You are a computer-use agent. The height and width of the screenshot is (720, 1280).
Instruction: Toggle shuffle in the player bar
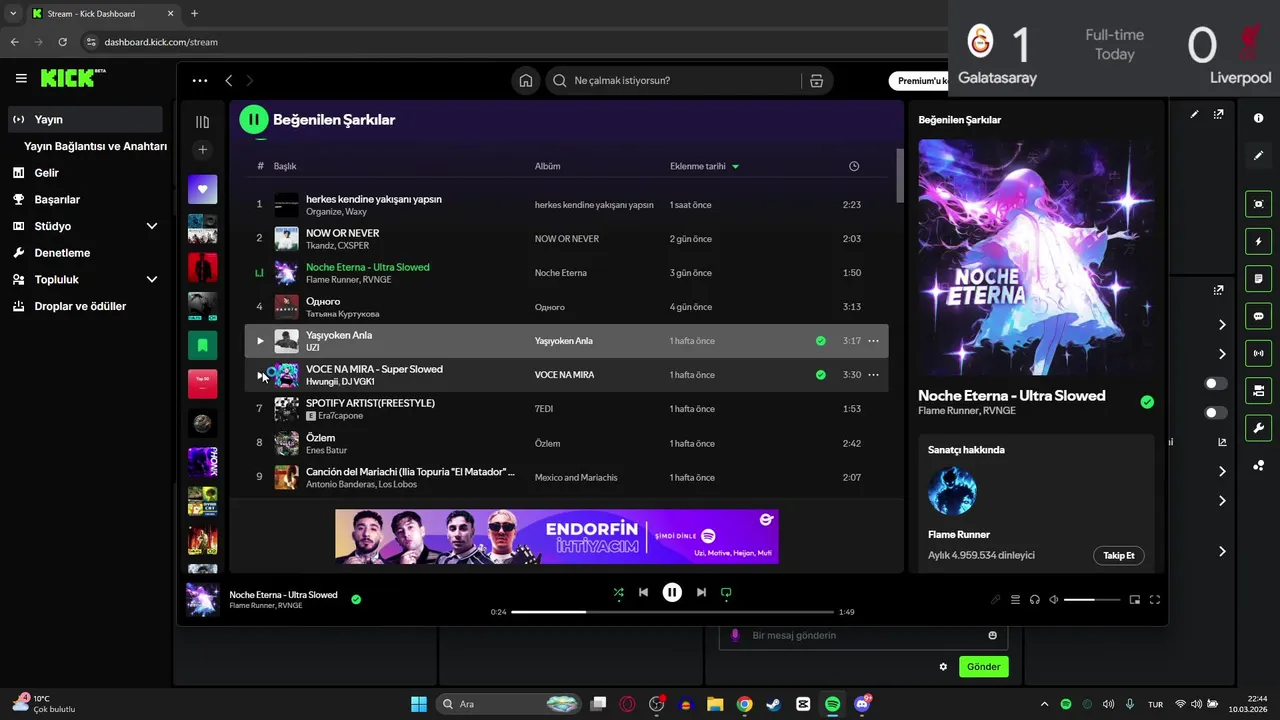coord(619,592)
